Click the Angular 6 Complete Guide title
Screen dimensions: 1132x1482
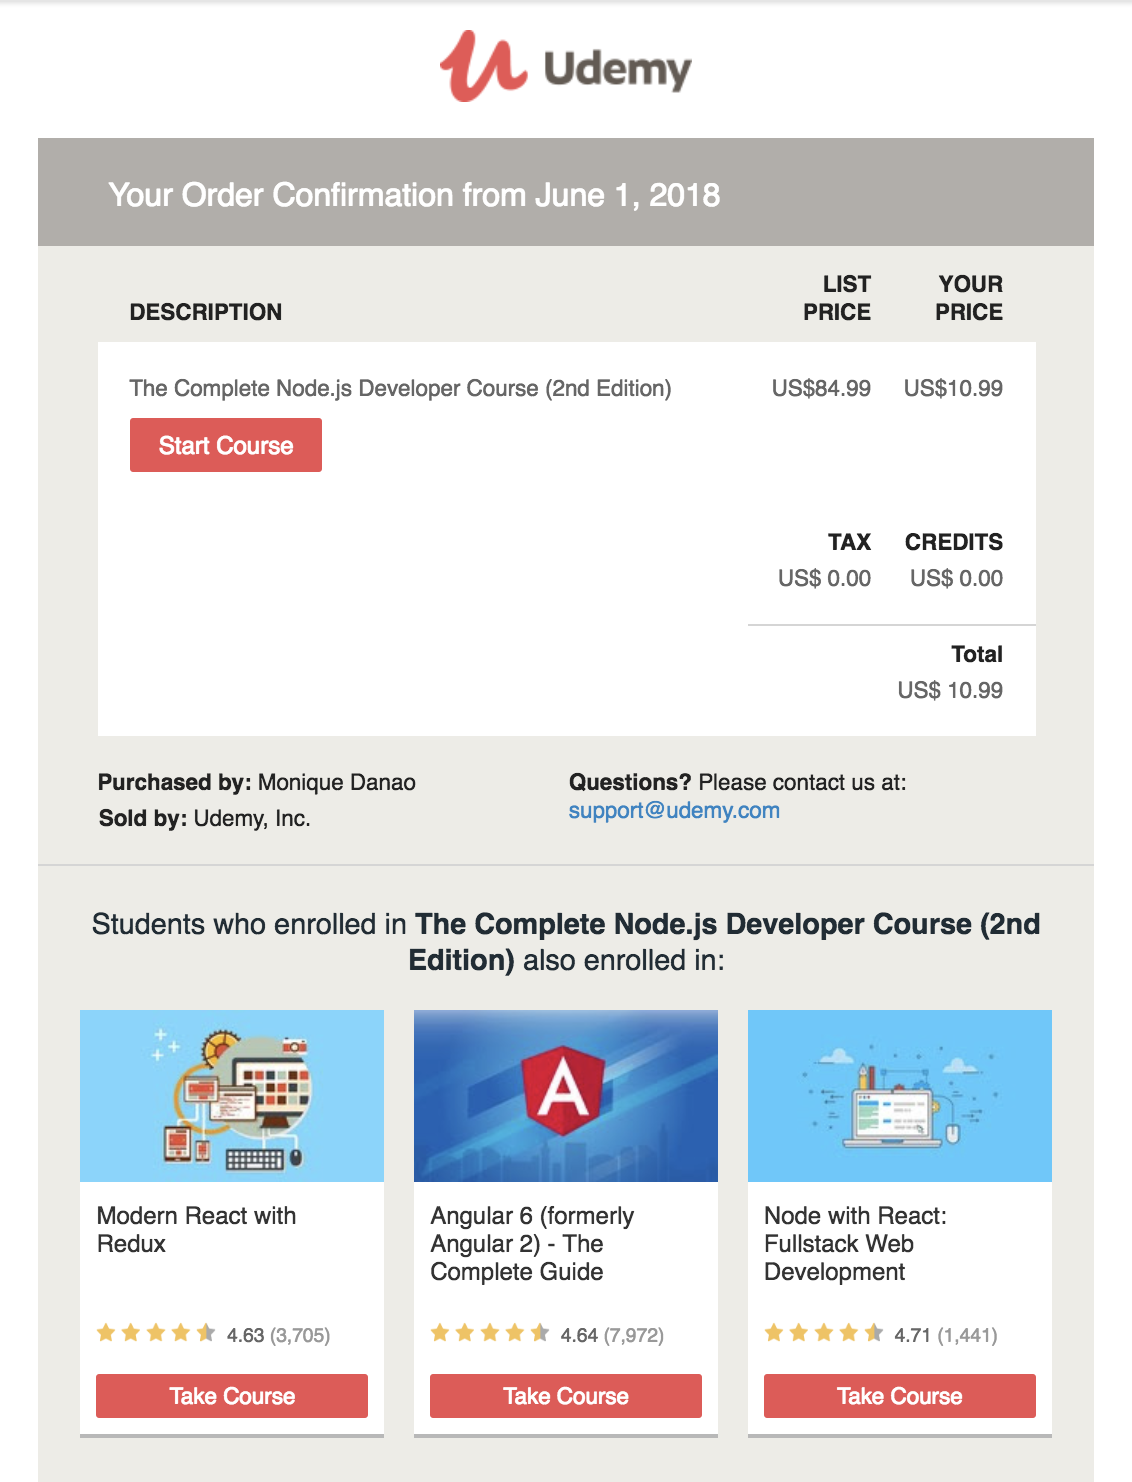(x=531, y=1244)
